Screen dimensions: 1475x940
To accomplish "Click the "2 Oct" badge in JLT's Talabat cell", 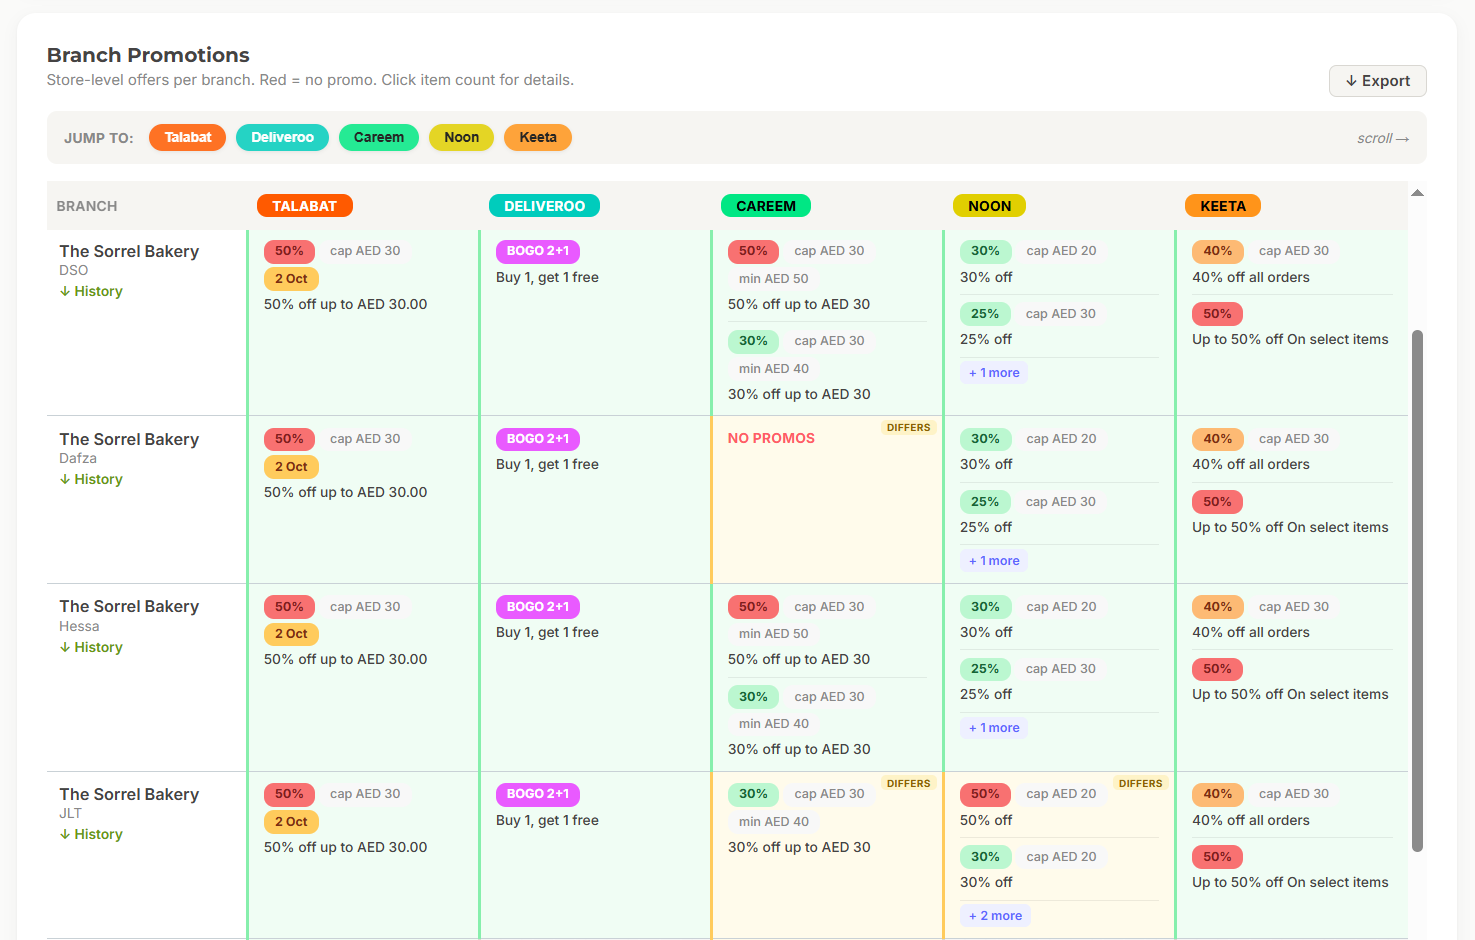I will click(x=291, y=822).
